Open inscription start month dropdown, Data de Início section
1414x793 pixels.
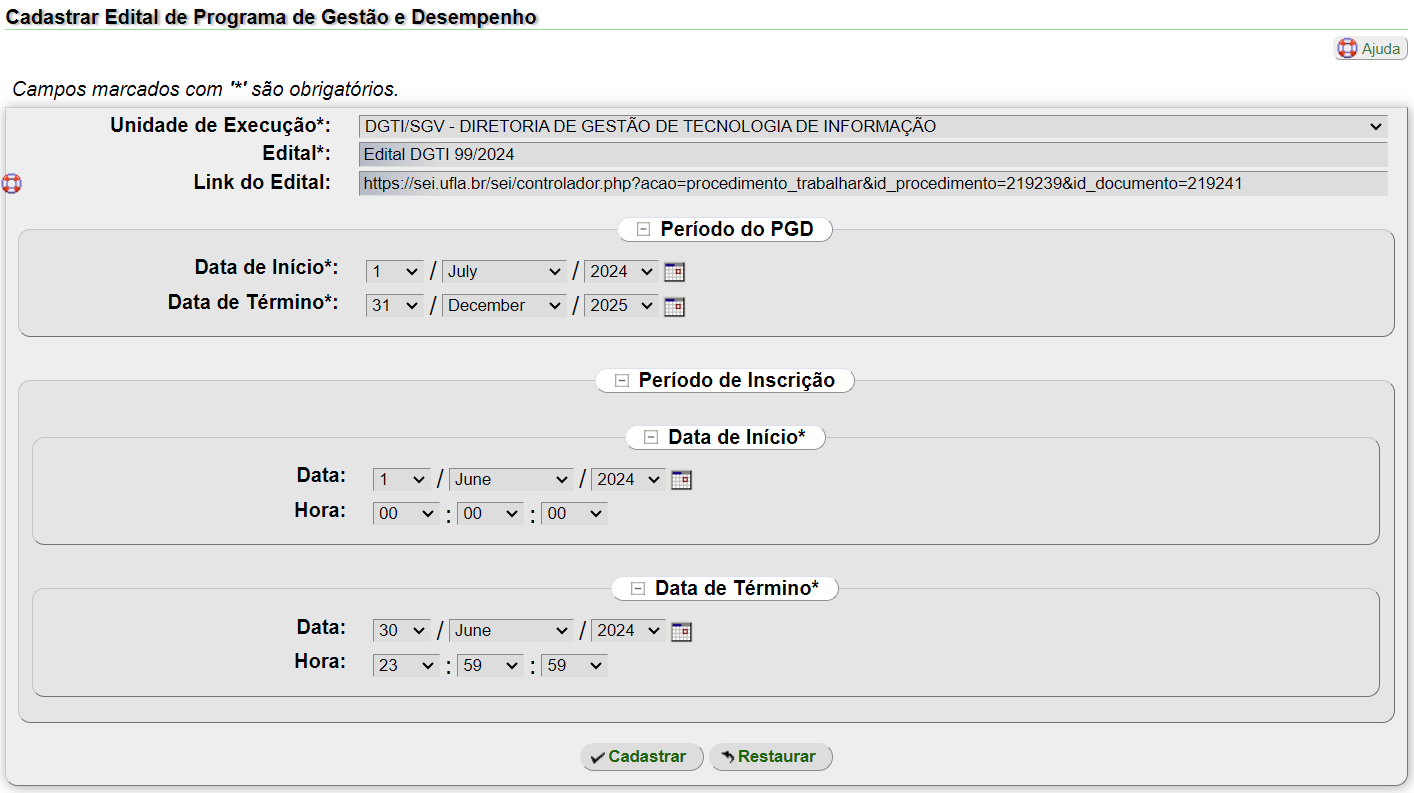click(511, 479)
